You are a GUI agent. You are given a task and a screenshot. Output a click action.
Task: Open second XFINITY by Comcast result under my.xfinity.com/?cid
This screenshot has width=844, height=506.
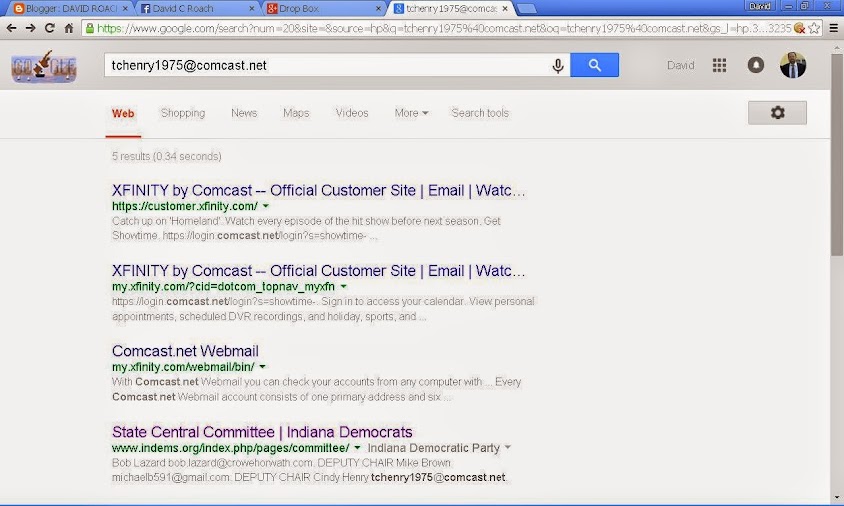coord(318,271)
